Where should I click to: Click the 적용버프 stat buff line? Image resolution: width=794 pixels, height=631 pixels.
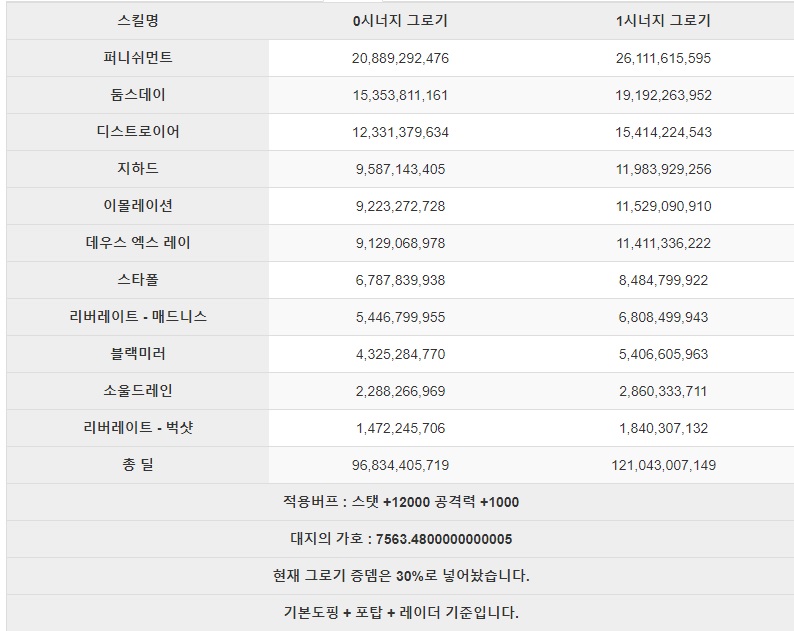point(401,502)
